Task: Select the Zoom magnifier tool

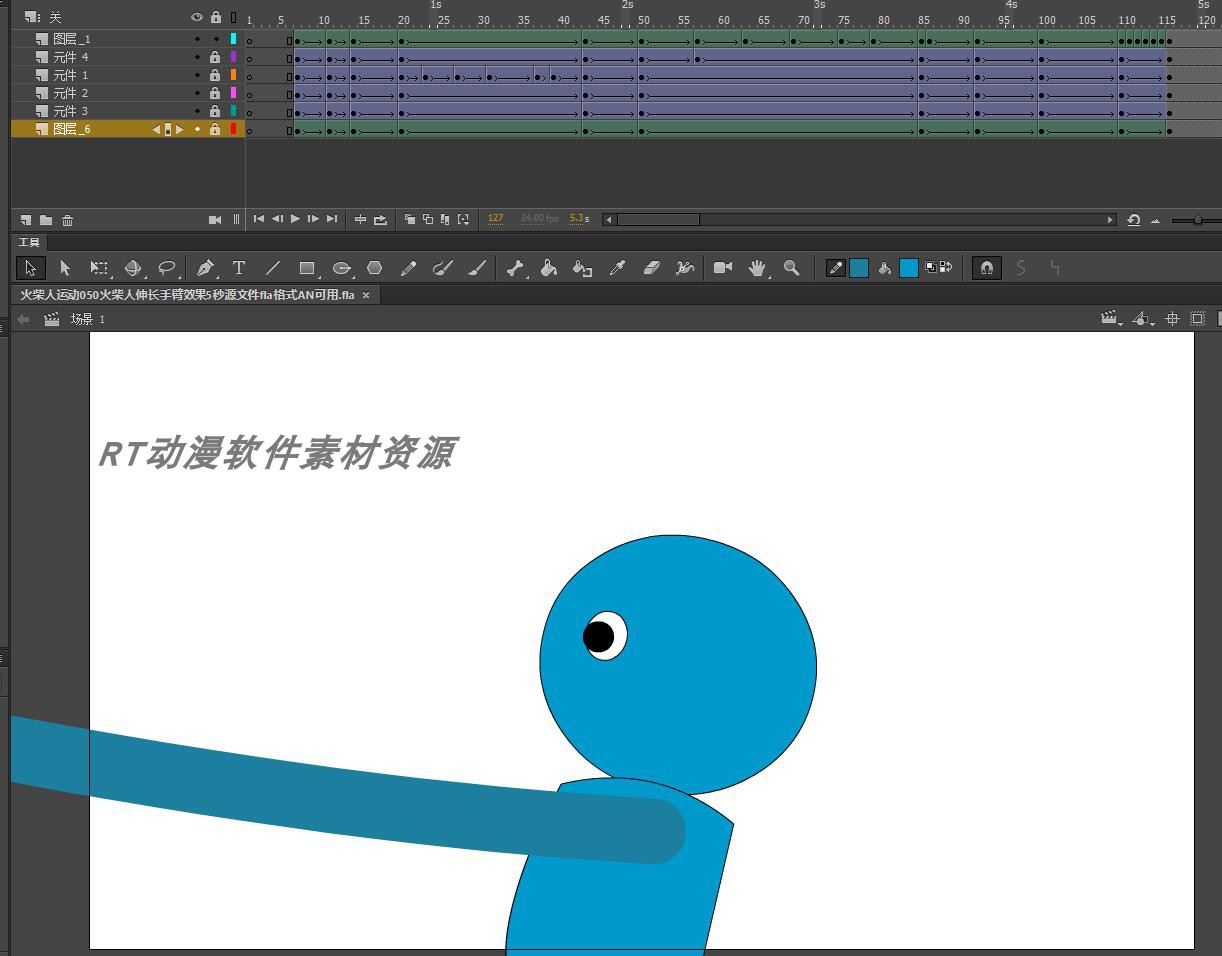Action: [791, 268]
